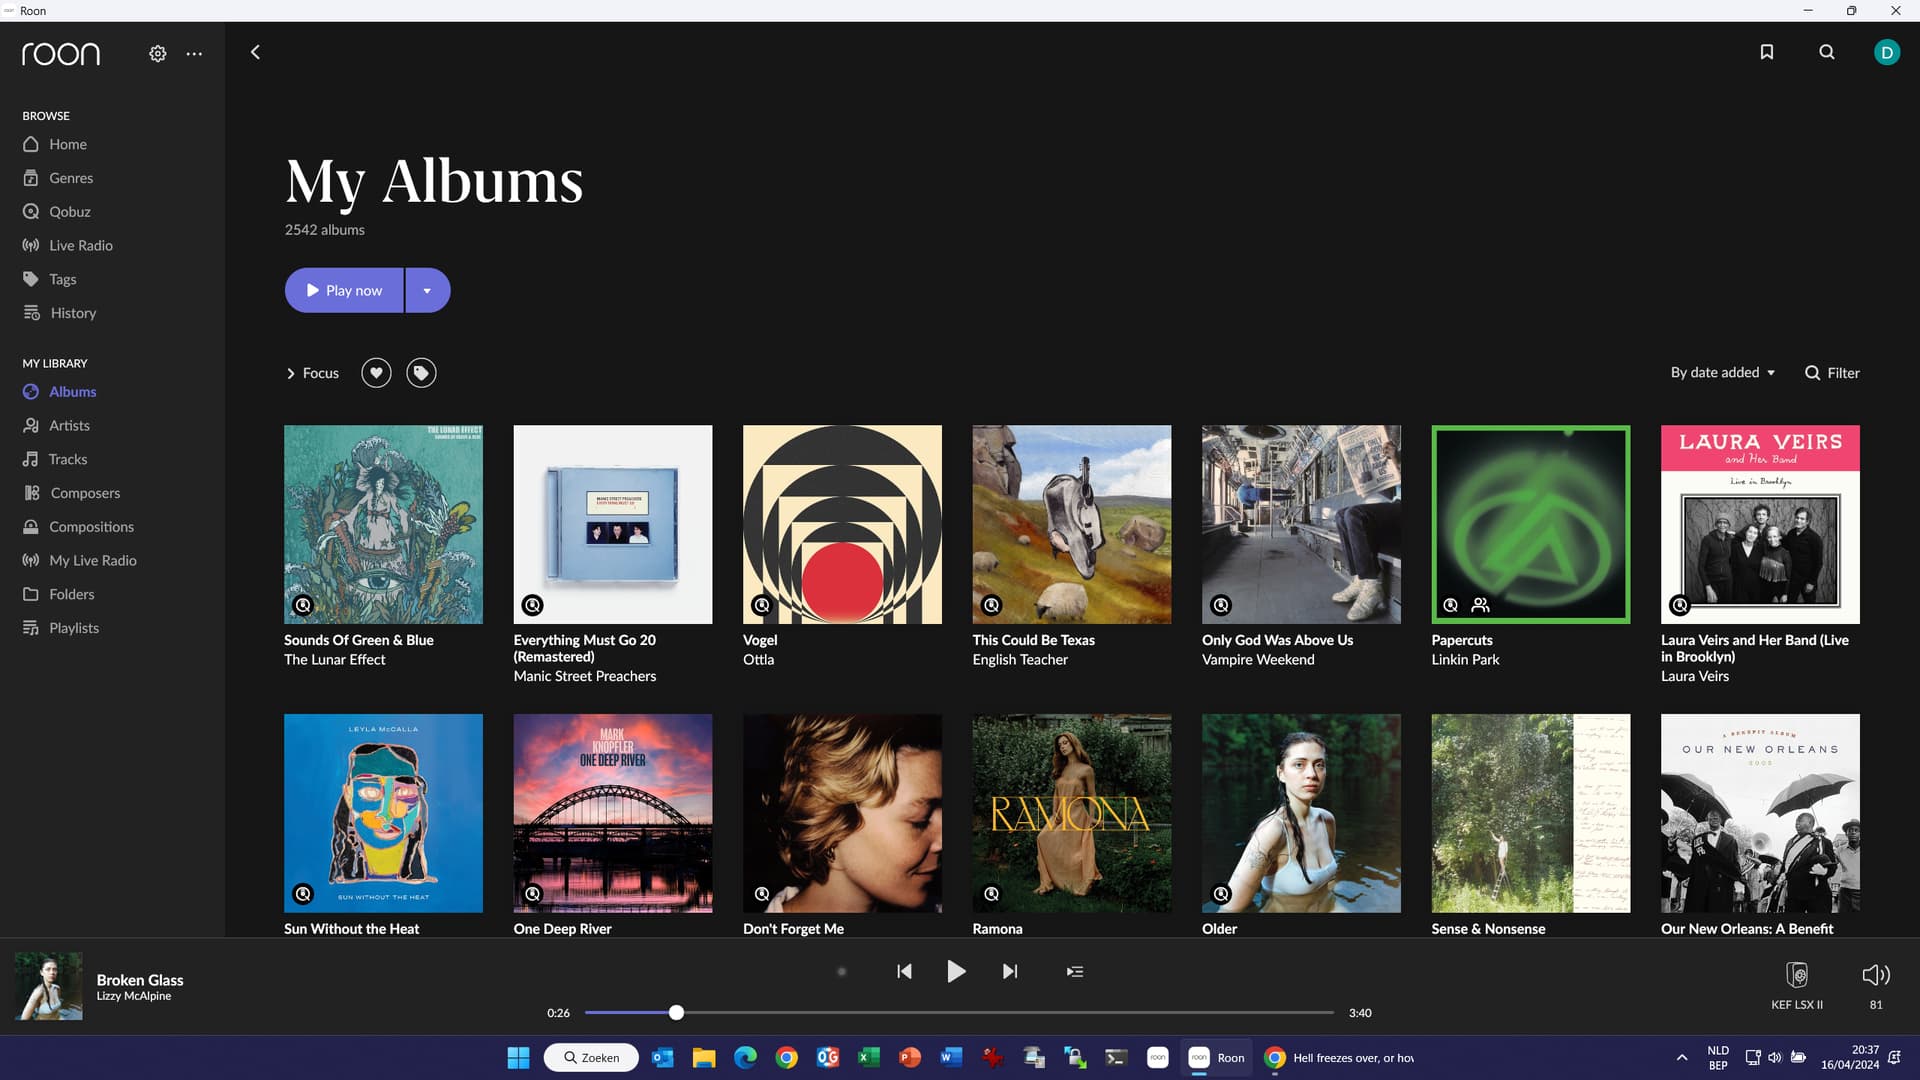
Task: Click the Qobuz badge on Vogel cover
Action: coord(762,605)
